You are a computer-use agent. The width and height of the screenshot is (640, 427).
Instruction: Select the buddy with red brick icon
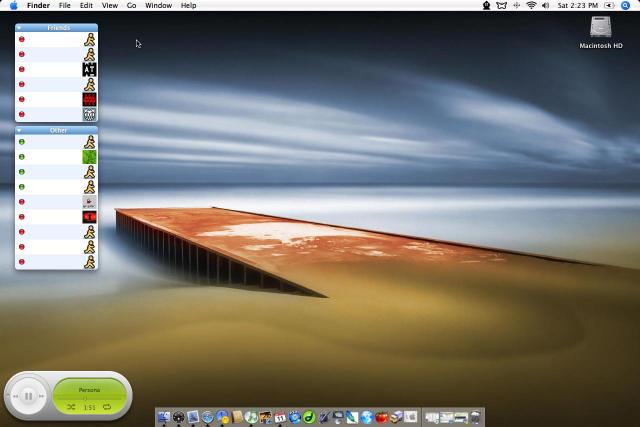click(56, 99)
